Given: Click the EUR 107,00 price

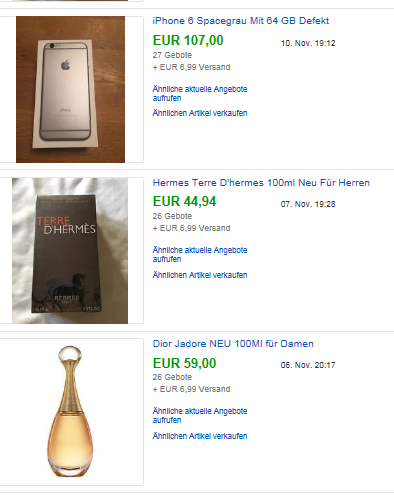Looking at the screenshot, I should coord(188,40).
